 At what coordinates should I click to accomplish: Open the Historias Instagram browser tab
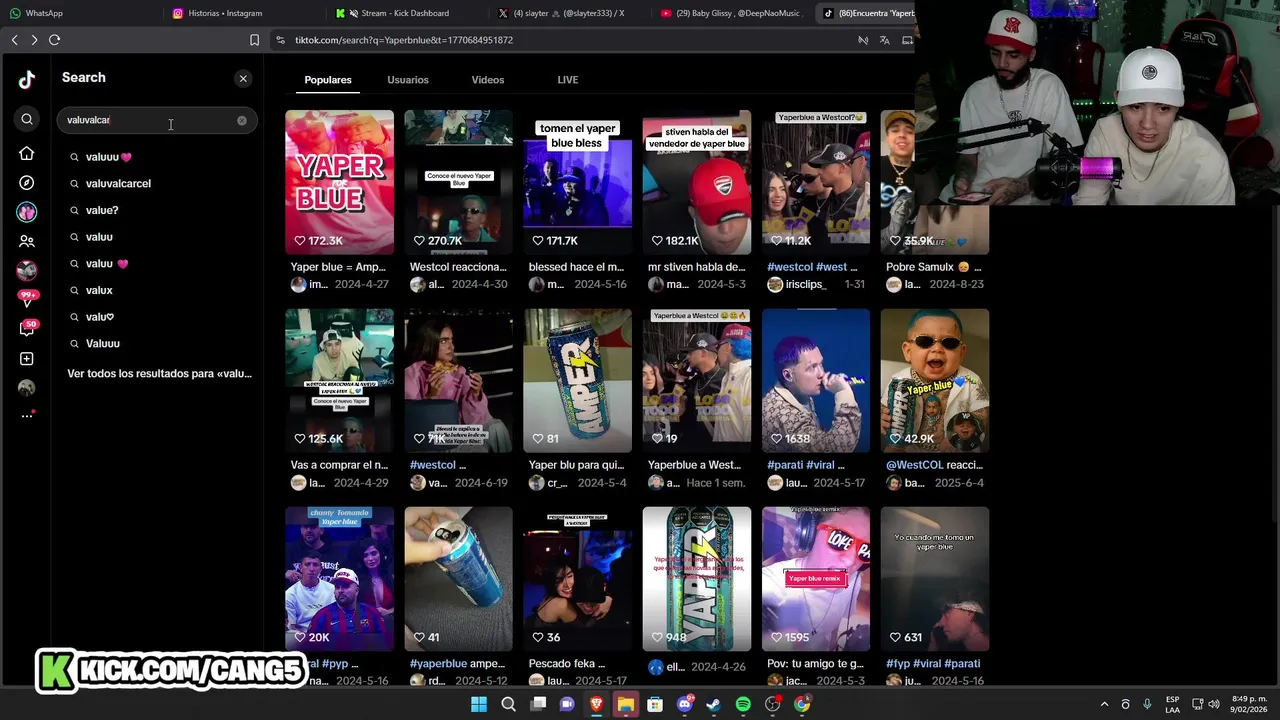pyautogui.click(x=225, y=13)
